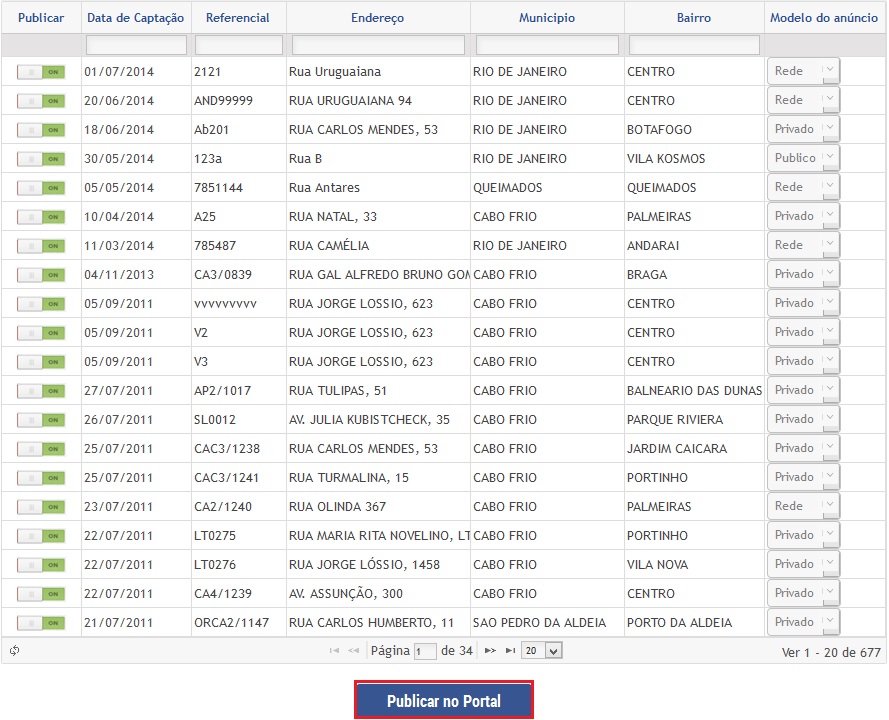
Task: Expand model dropdown for Rua Antares row
Action: coord(803,187)
